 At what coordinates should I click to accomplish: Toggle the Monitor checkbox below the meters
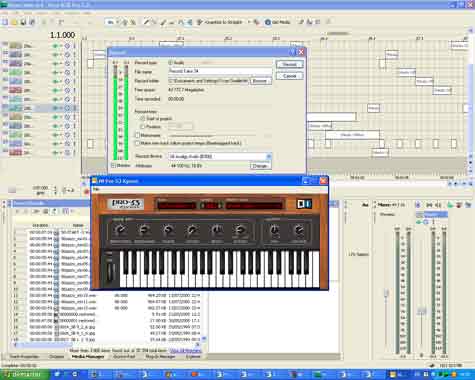113,165
